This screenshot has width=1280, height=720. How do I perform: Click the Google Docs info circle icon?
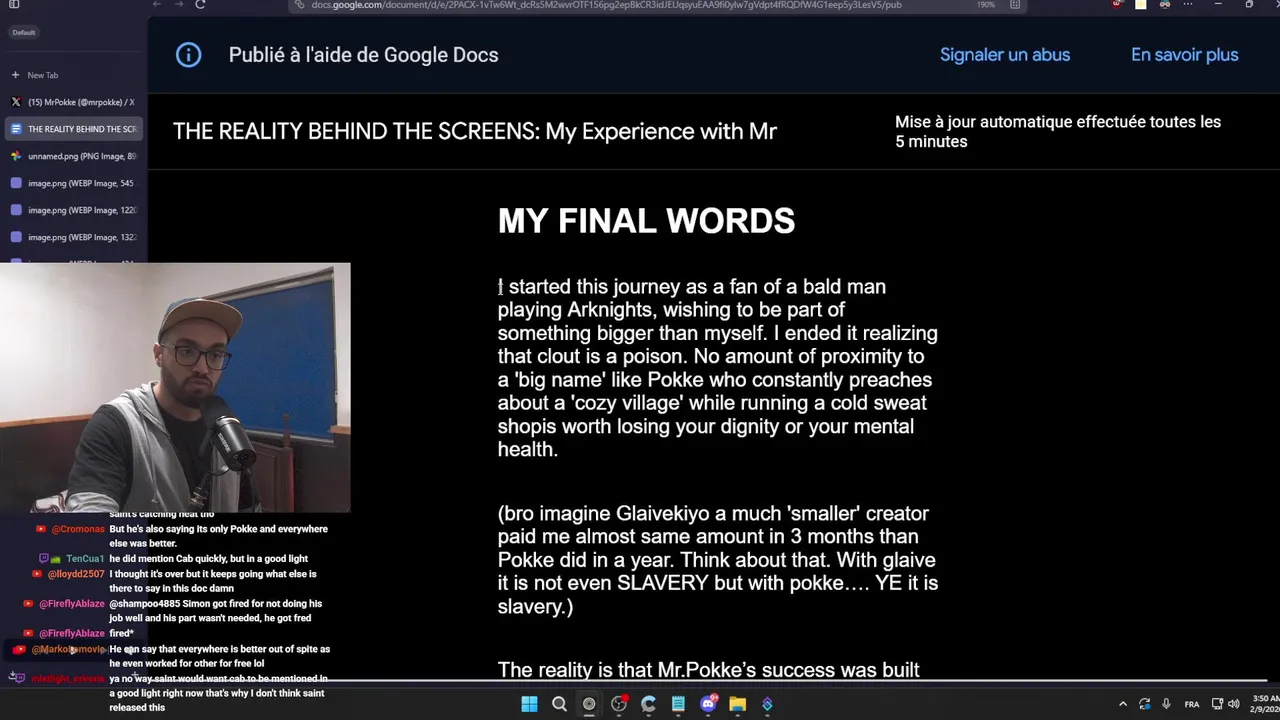(x=188, y=55)
